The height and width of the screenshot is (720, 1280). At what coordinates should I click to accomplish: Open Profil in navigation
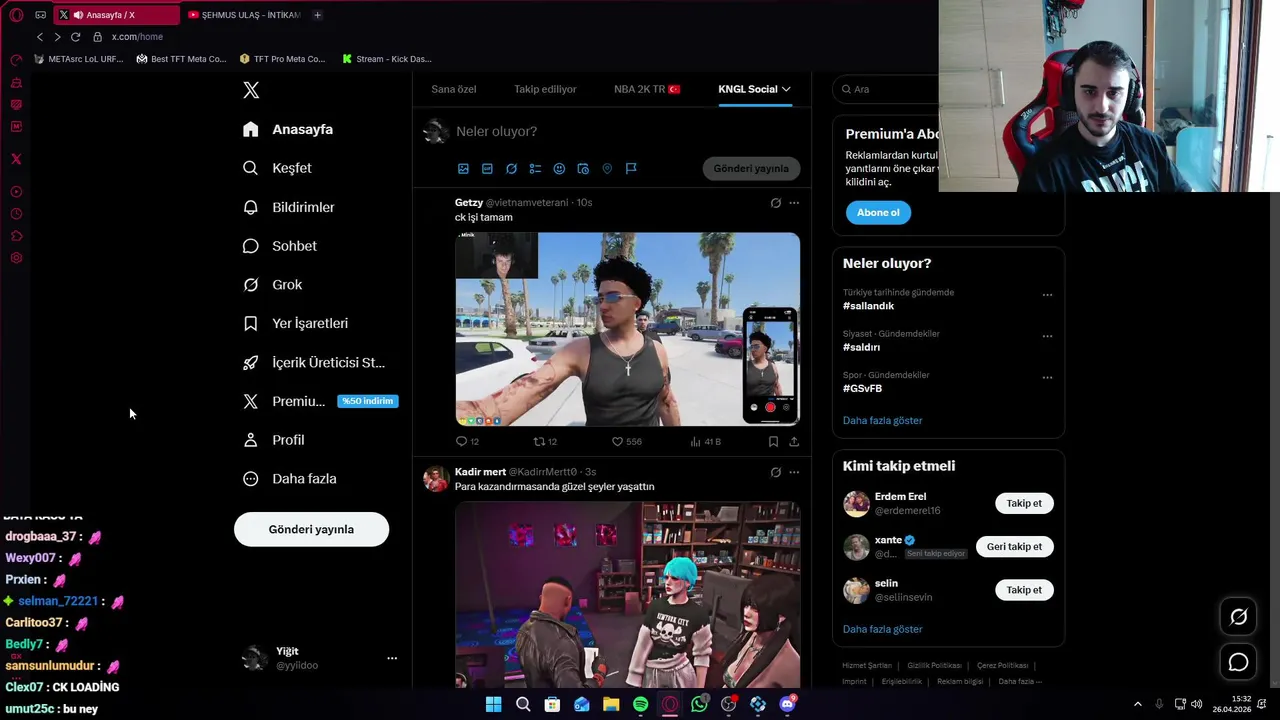(x=274, y=440)
